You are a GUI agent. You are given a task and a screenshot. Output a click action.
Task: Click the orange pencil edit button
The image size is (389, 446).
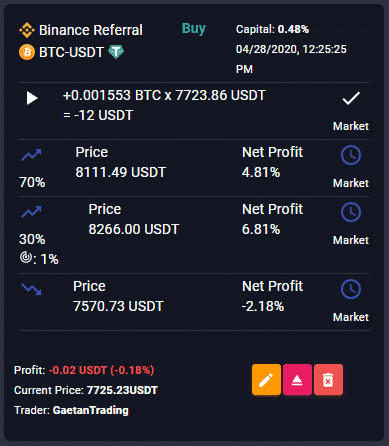(266, 380)
